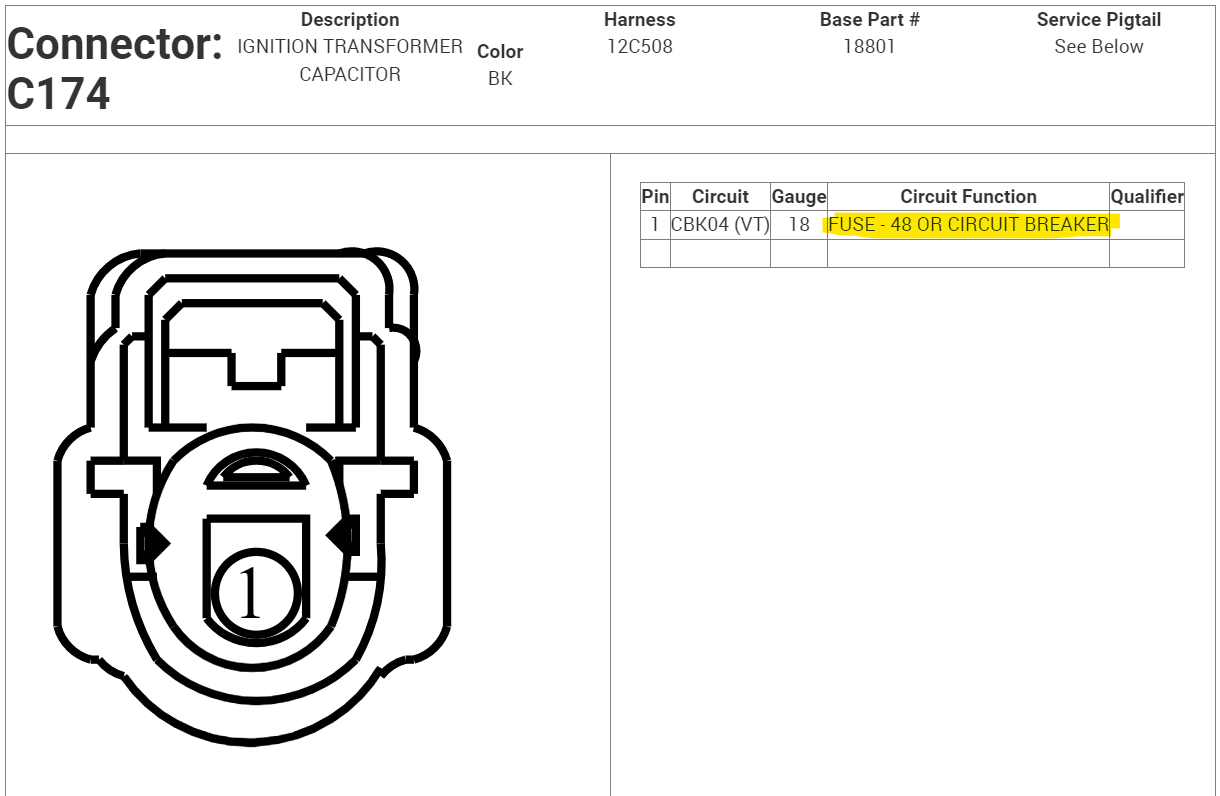Click the Color label in header
This screenshot has width=1220, height=796.
tap(500, 51)
